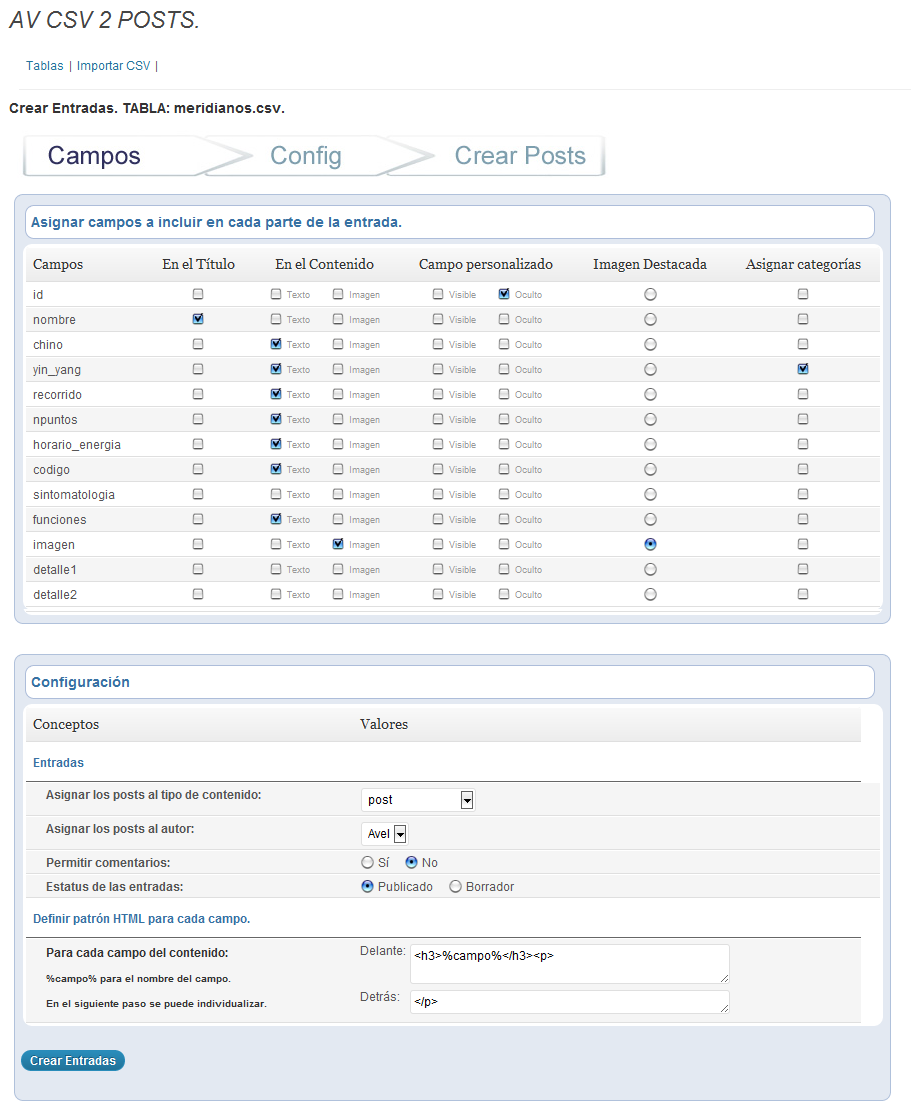Open the content type 'post' dropdown
The image size is (911, 1119).
[x=418, y=800]
